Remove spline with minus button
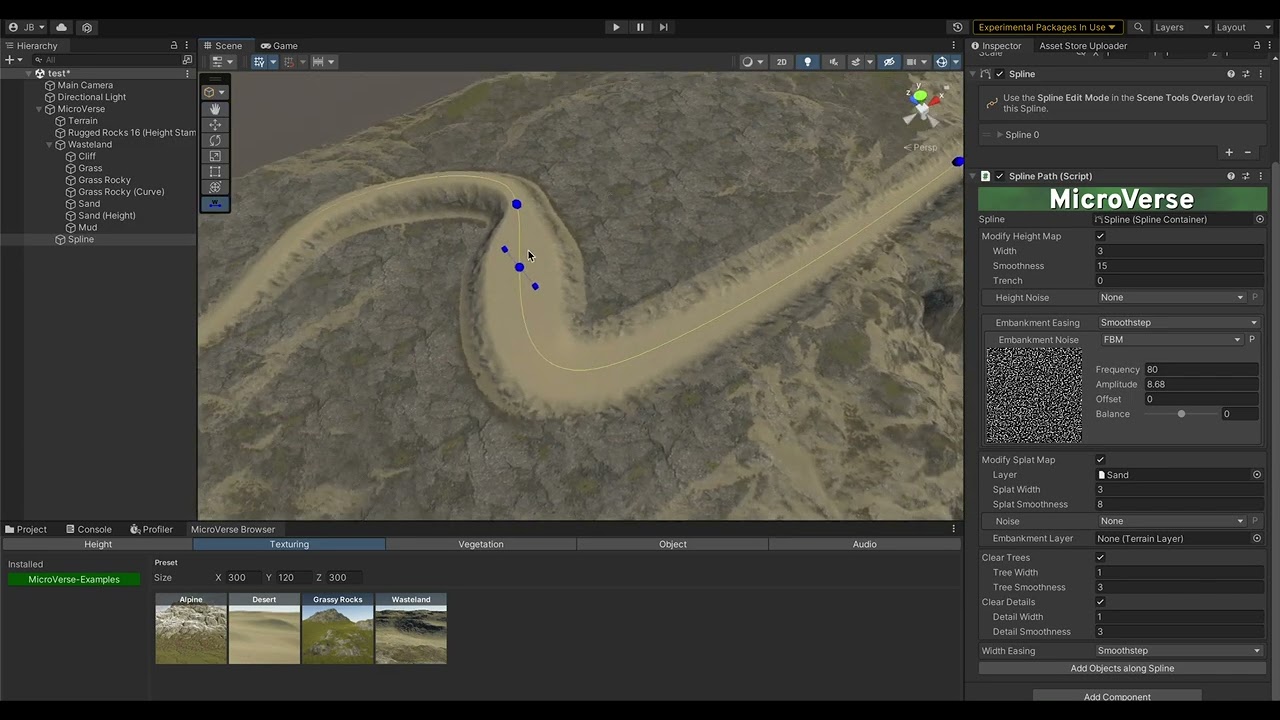 1247,152
